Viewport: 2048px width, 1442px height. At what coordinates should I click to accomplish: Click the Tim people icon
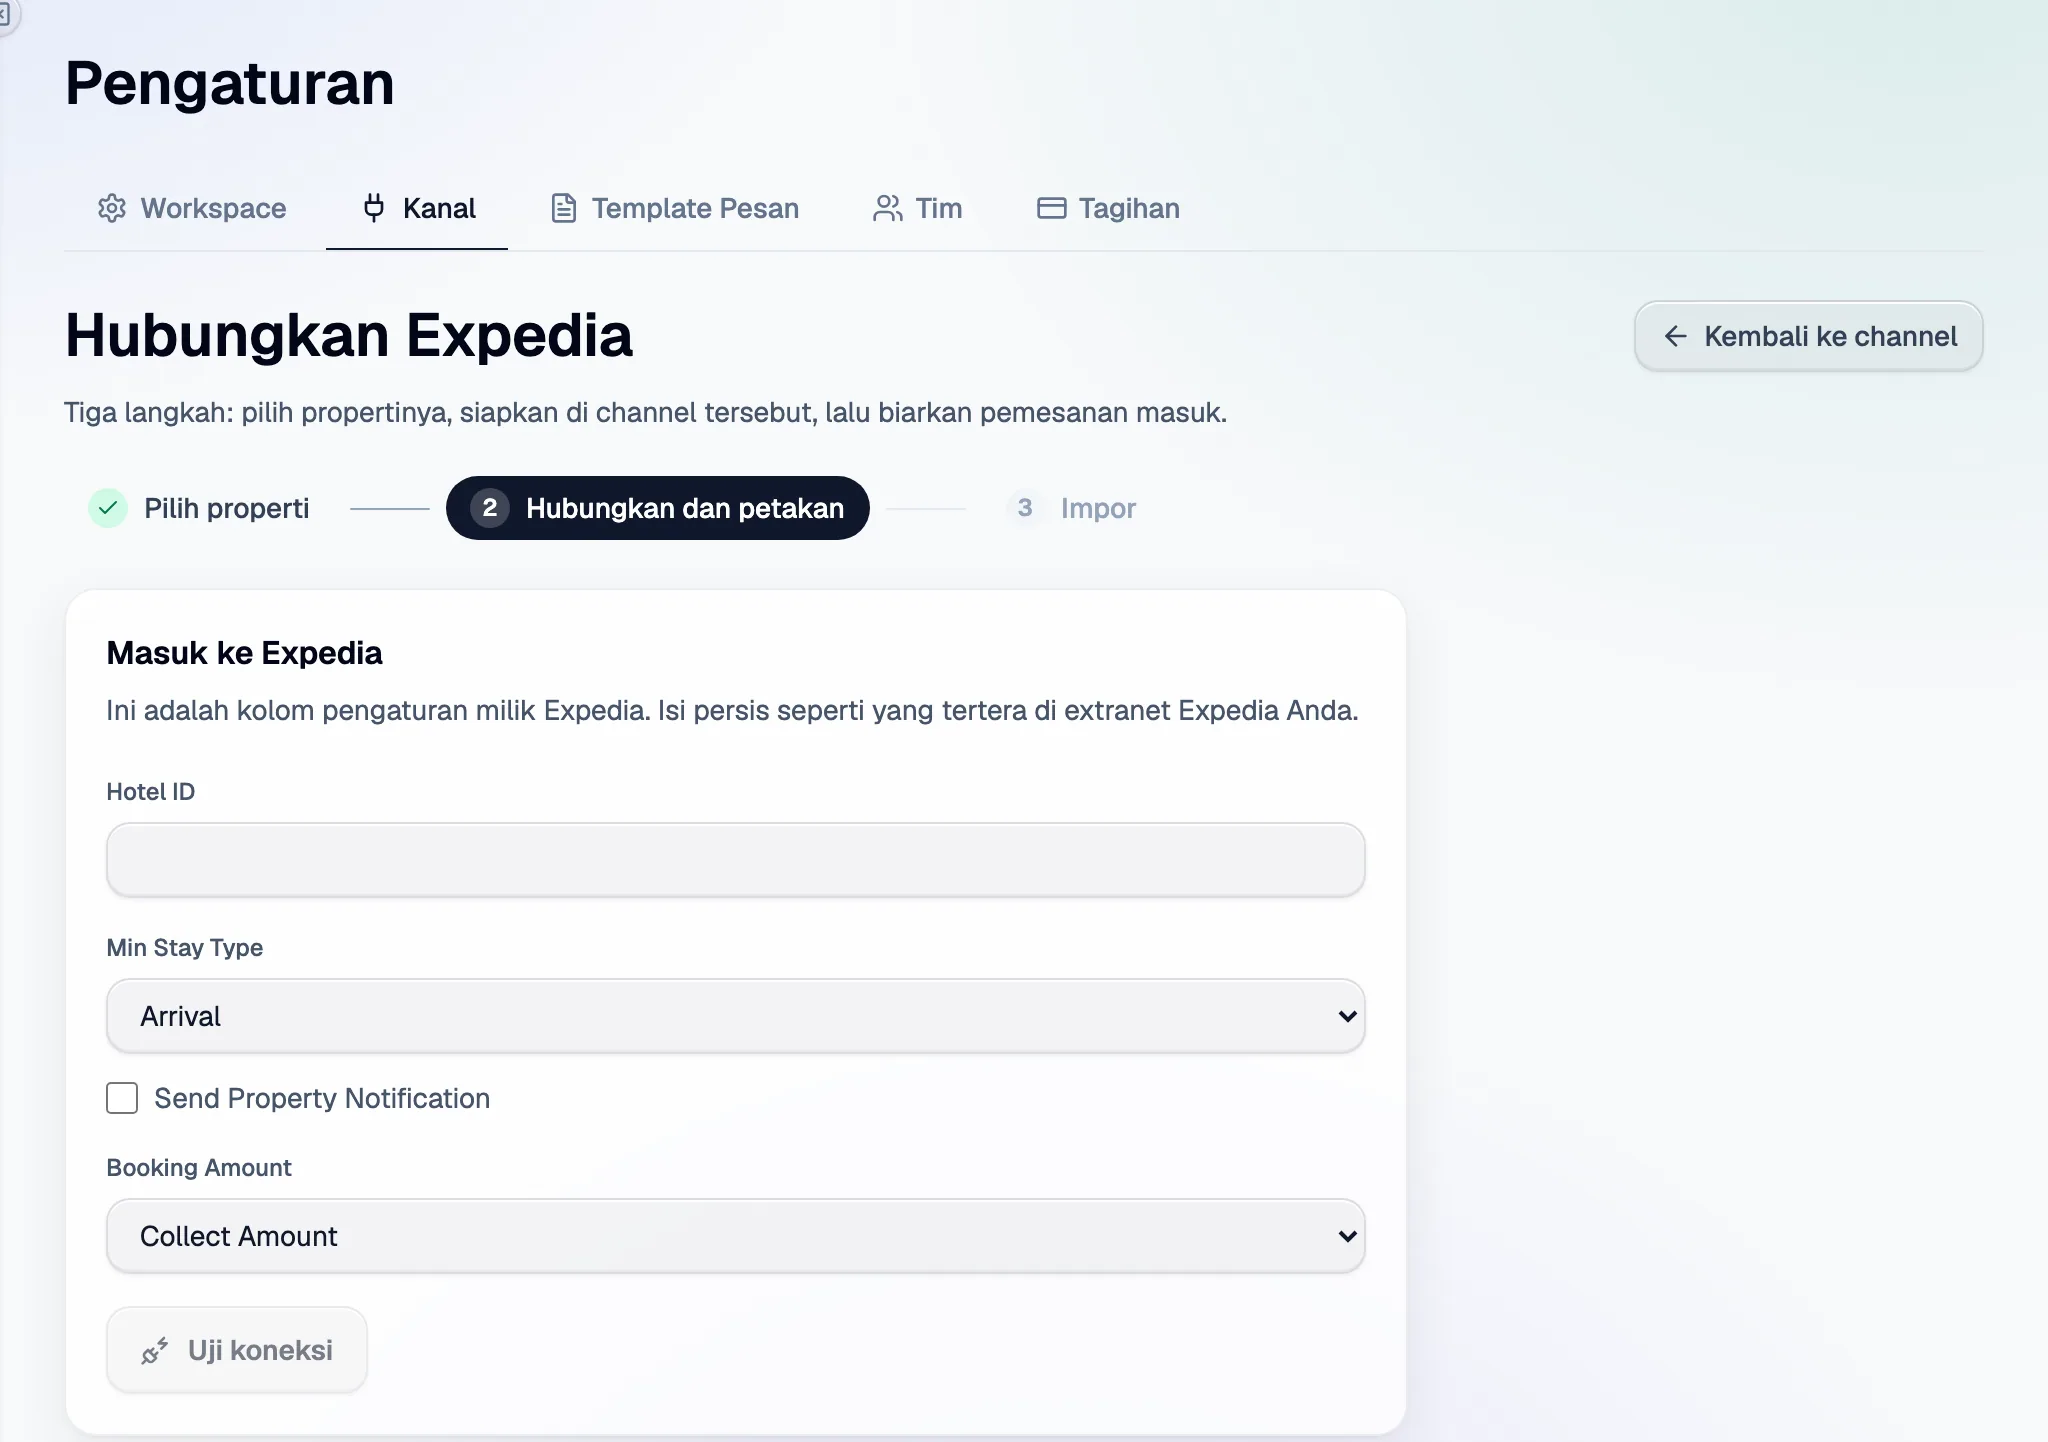[887, 208]
